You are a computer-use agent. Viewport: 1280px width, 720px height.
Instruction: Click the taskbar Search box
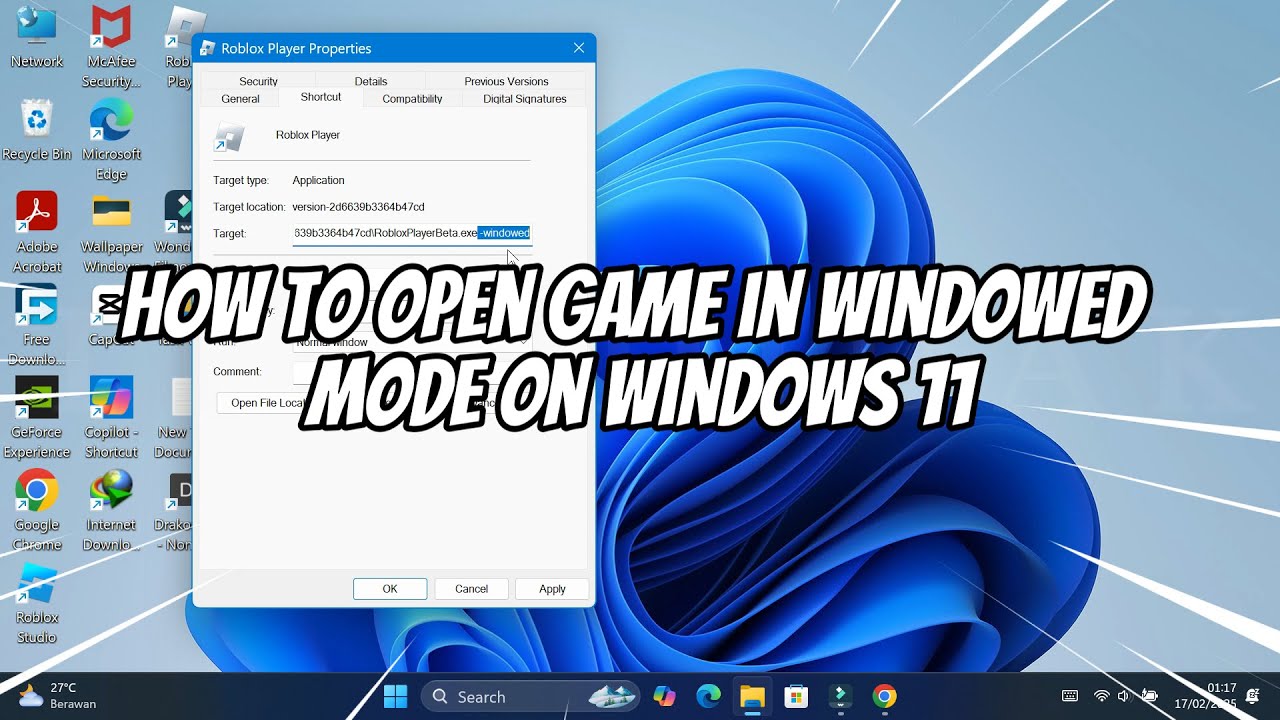pos(531,696)
